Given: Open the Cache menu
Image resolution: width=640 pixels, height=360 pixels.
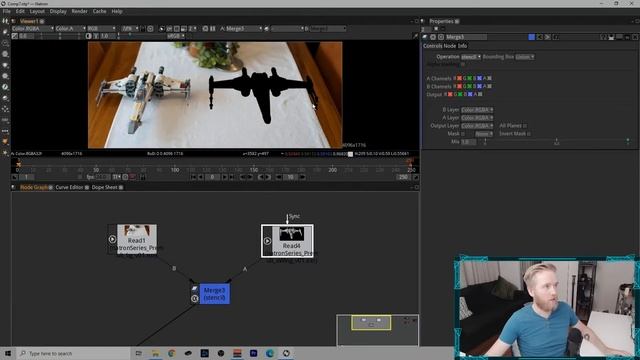Looking at the screenshot, I should pos(99,11).
